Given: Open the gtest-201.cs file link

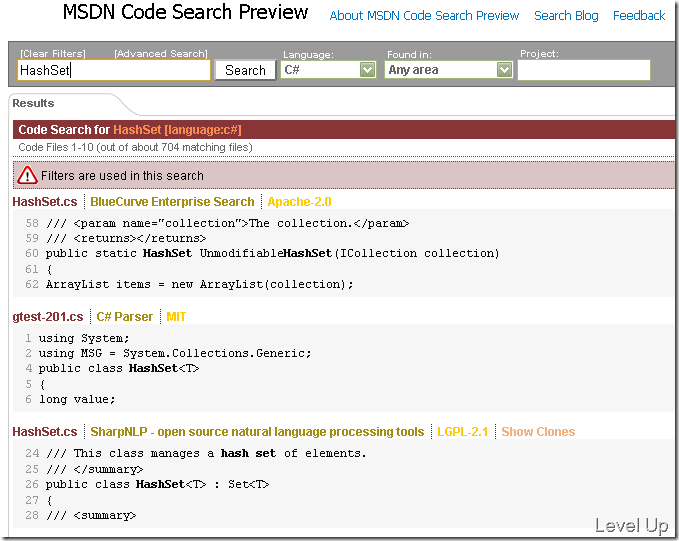Looking at the screenshot, I should [48, 317].
